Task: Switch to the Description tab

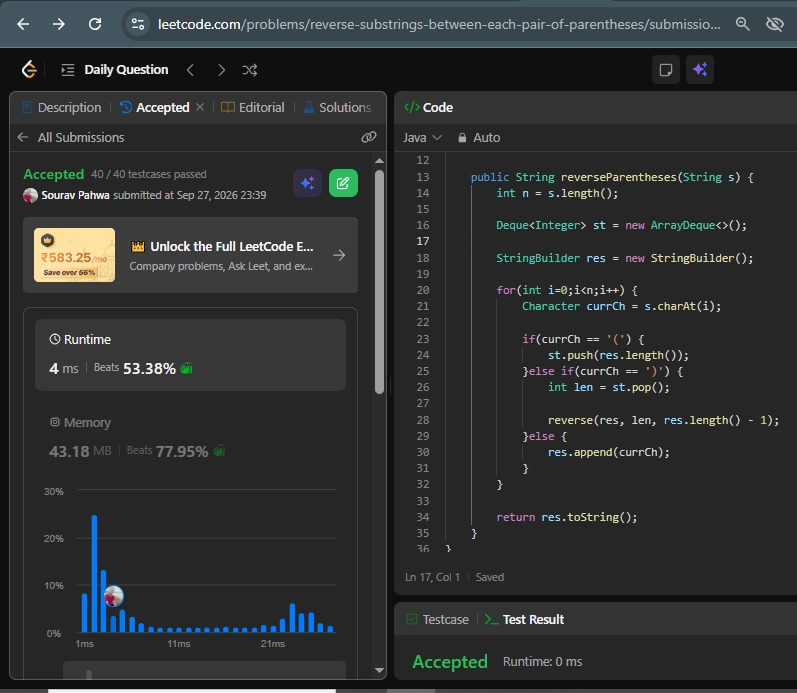Action: pos(62,107)
